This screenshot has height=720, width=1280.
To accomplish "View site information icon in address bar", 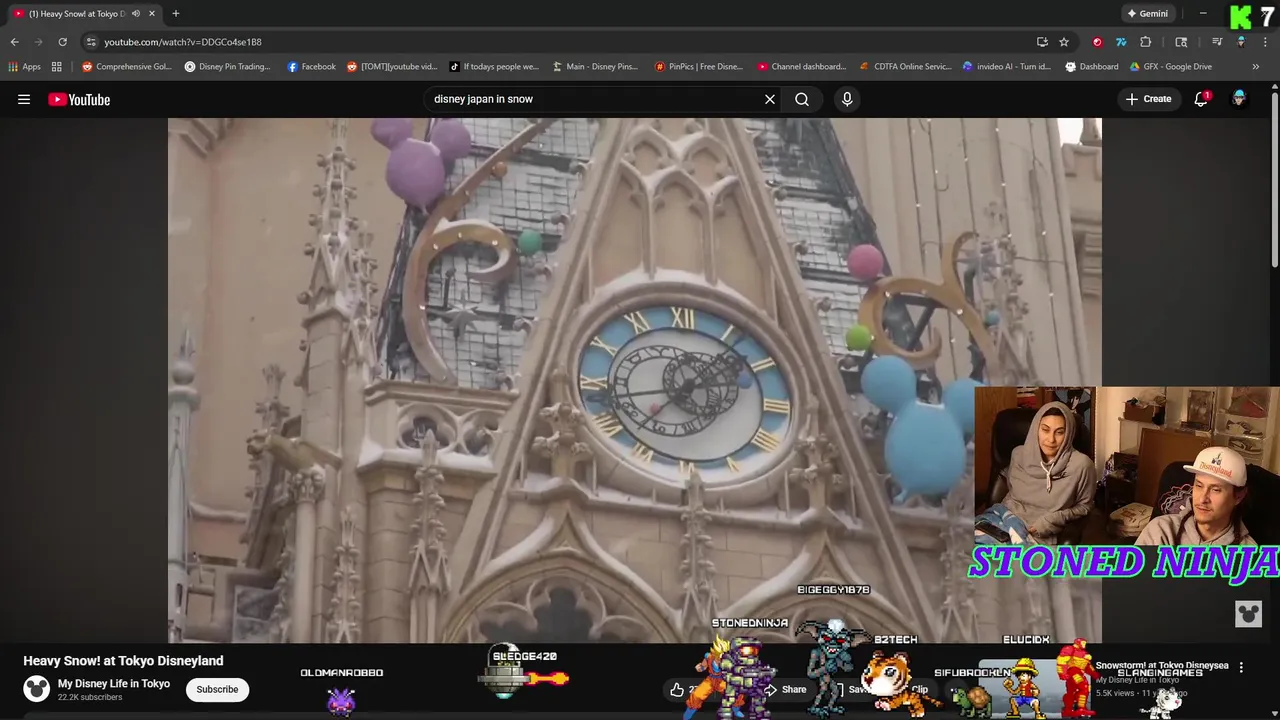I will (x=91, y=42).
